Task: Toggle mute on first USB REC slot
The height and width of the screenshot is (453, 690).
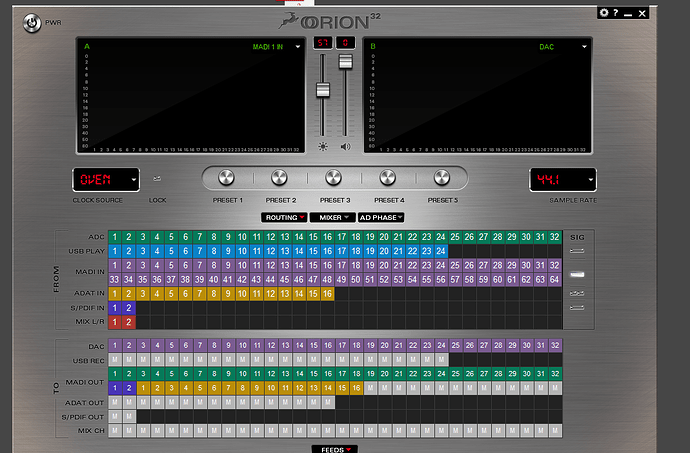Action: pyautogui.click(x=115, y=360)
